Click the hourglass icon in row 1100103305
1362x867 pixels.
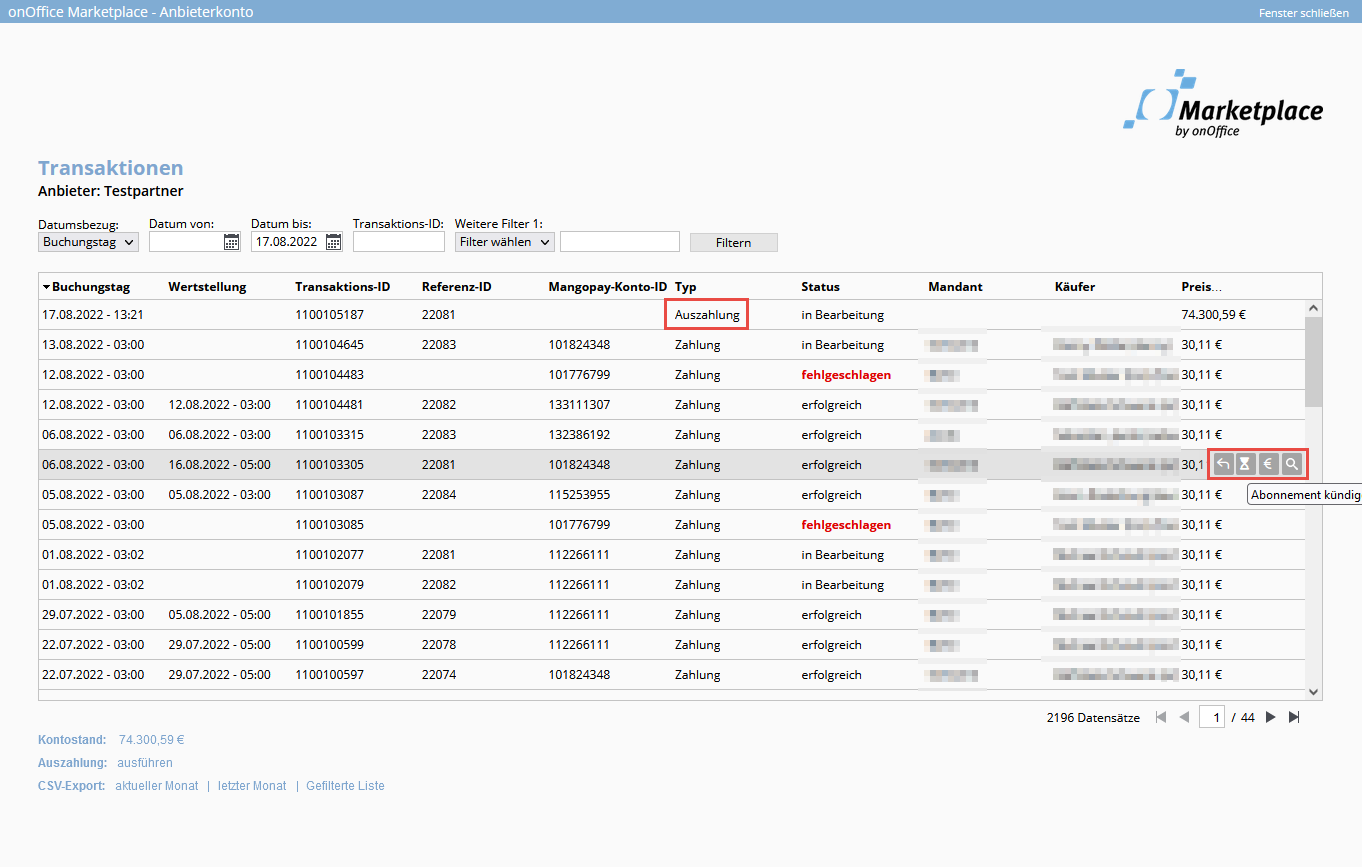[x=1245, y=464]
